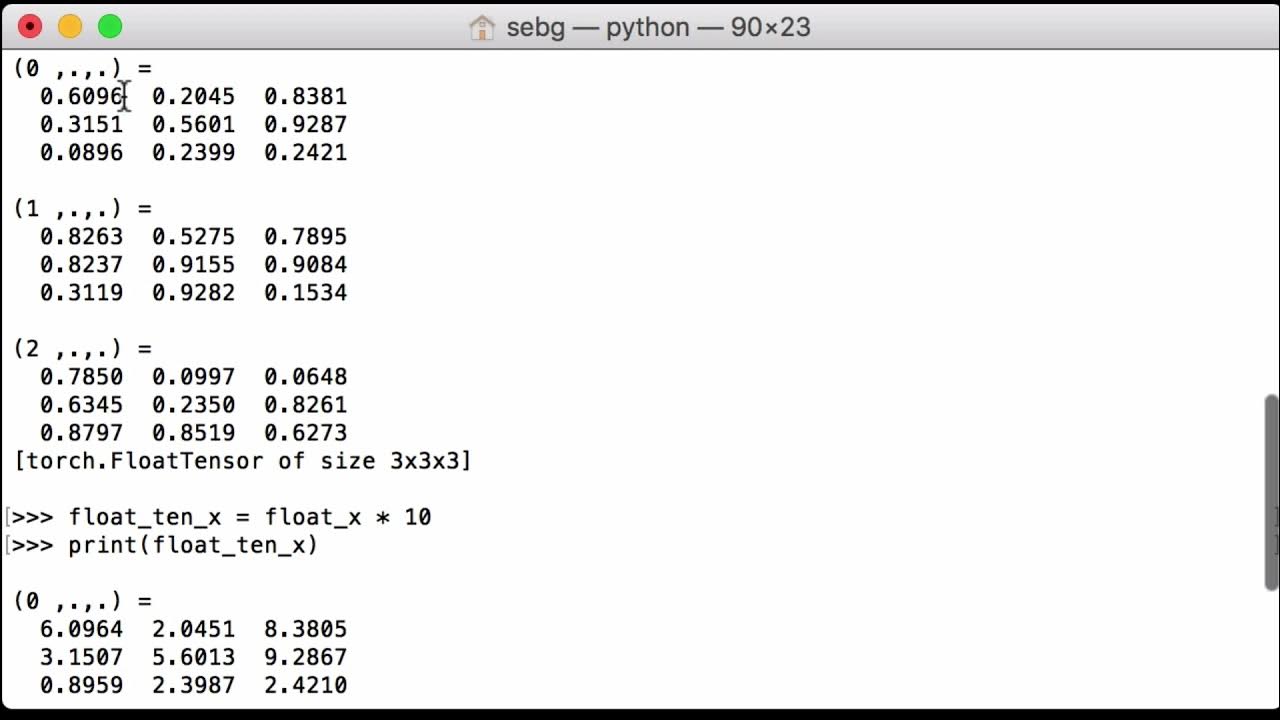Image resolution: width=1280 pixels, height=720 pixels.
Task: Click the green zoom window button
Action: [110, 26]
